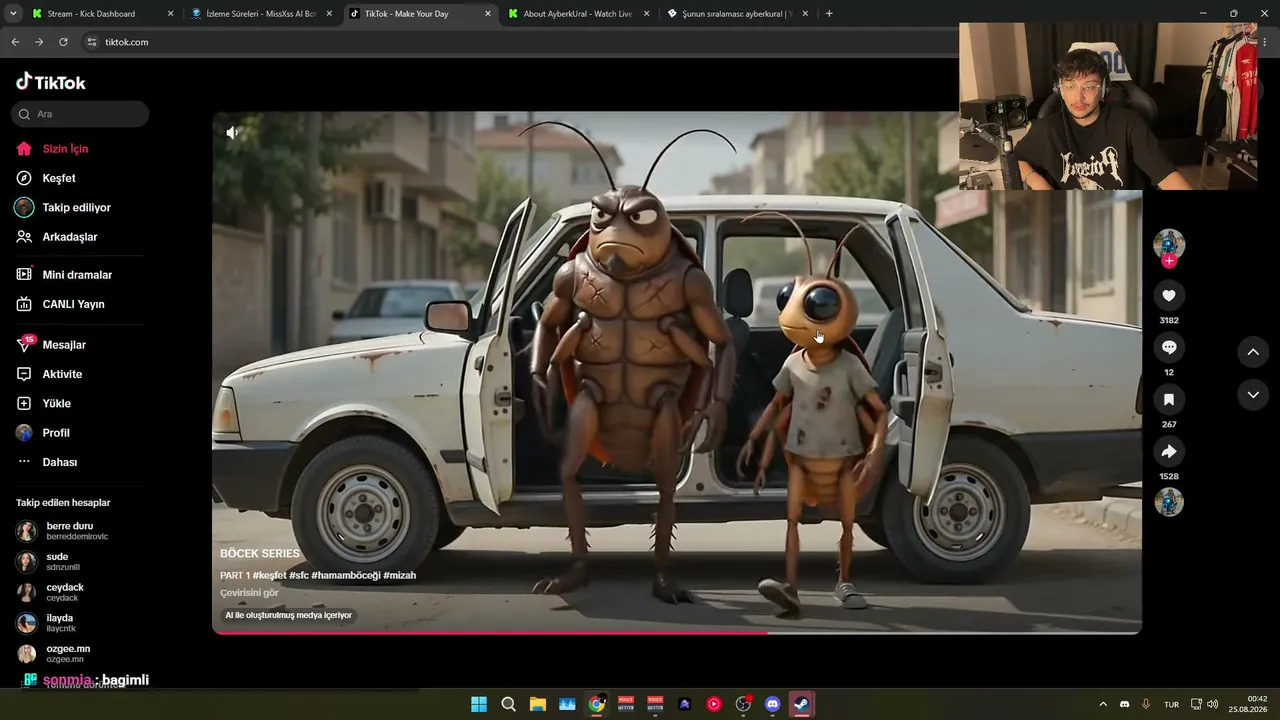The height and width of the screenshot is (720, 1280).
Task: Open the #mizah hashtag
Action: [x=400, y=575]
